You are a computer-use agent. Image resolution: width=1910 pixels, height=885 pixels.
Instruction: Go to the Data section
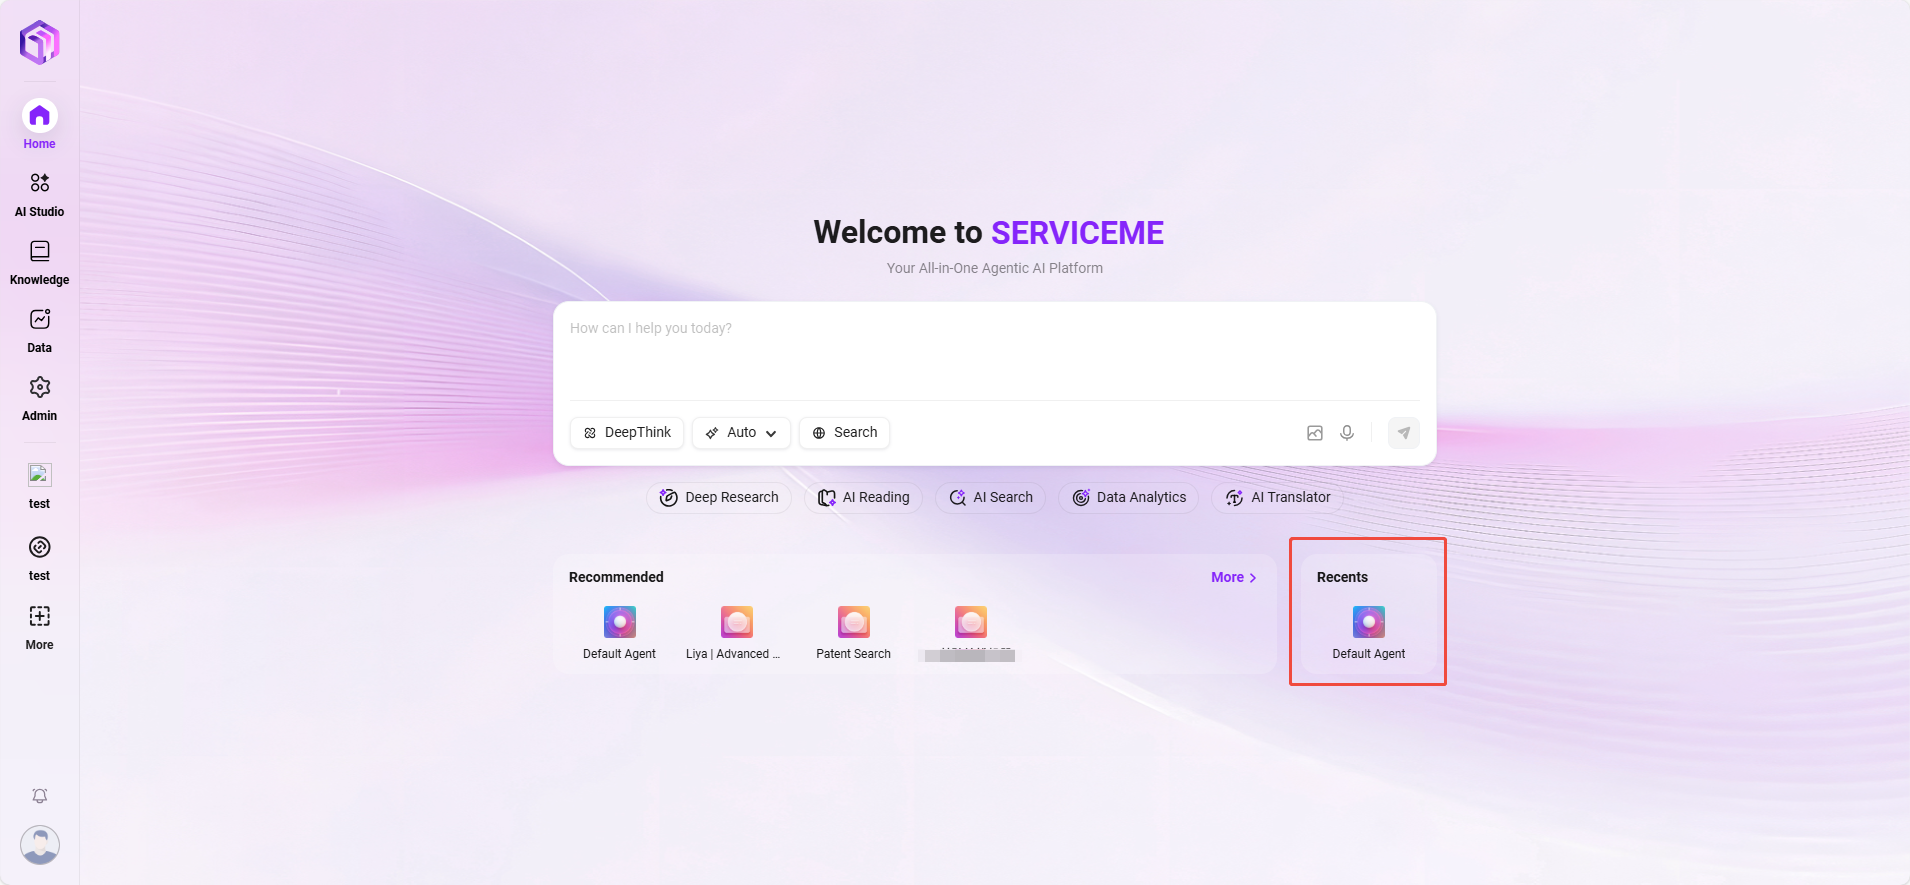coord(40,330)
